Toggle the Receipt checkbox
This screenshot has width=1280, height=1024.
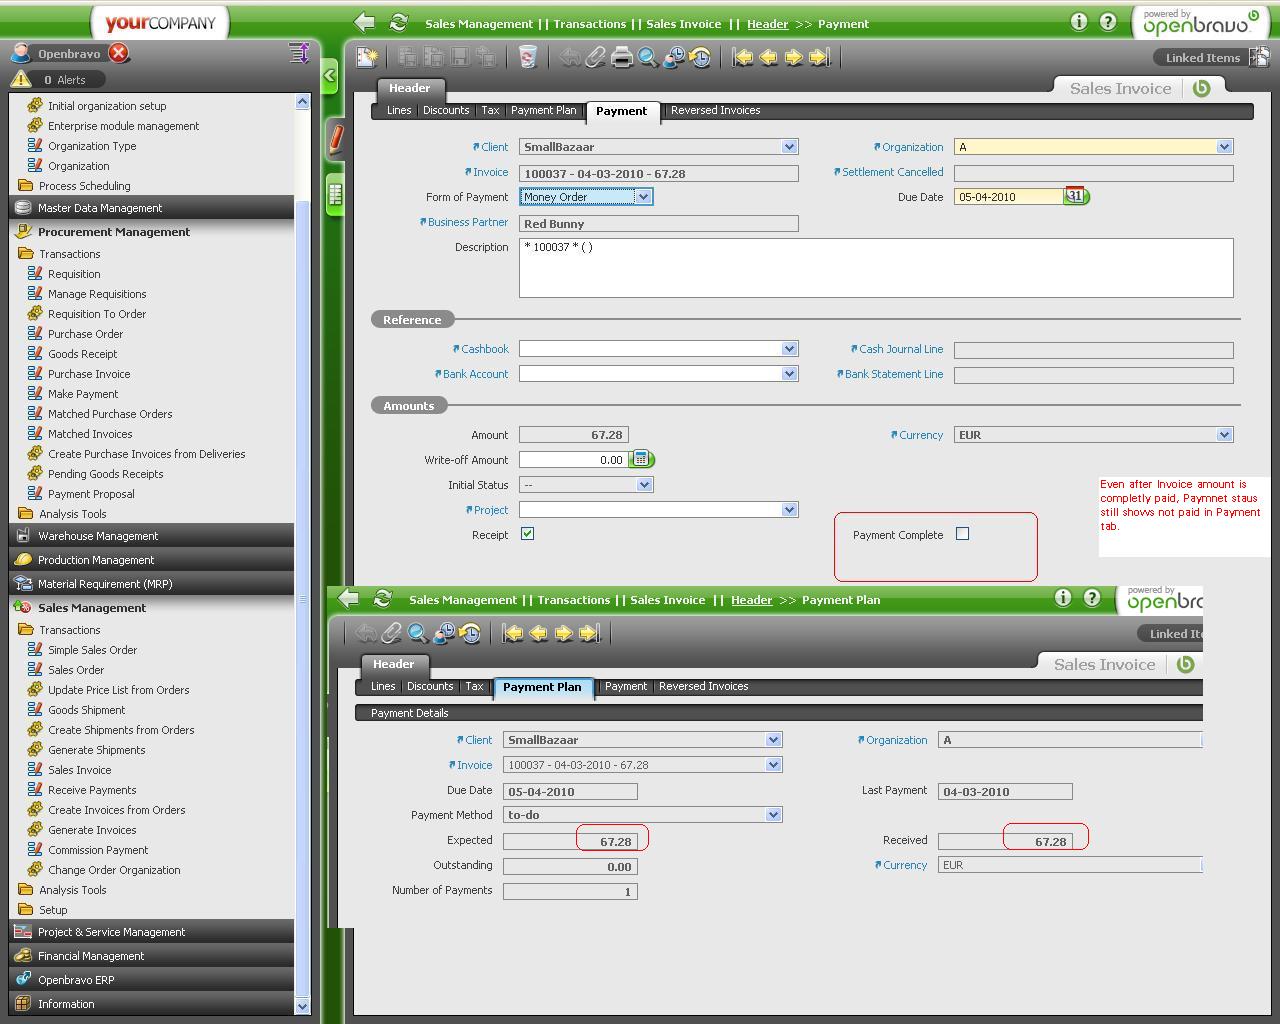527,534
